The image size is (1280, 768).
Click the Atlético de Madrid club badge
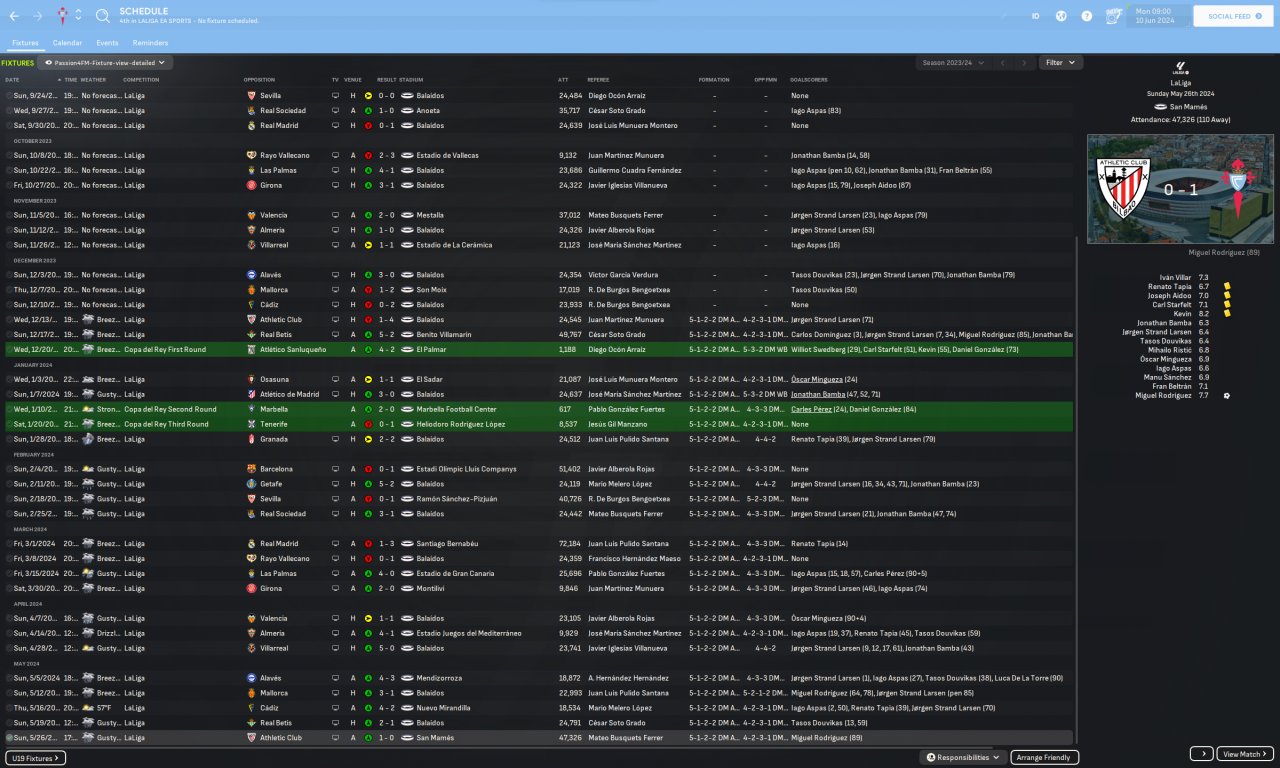coord(251,394)
